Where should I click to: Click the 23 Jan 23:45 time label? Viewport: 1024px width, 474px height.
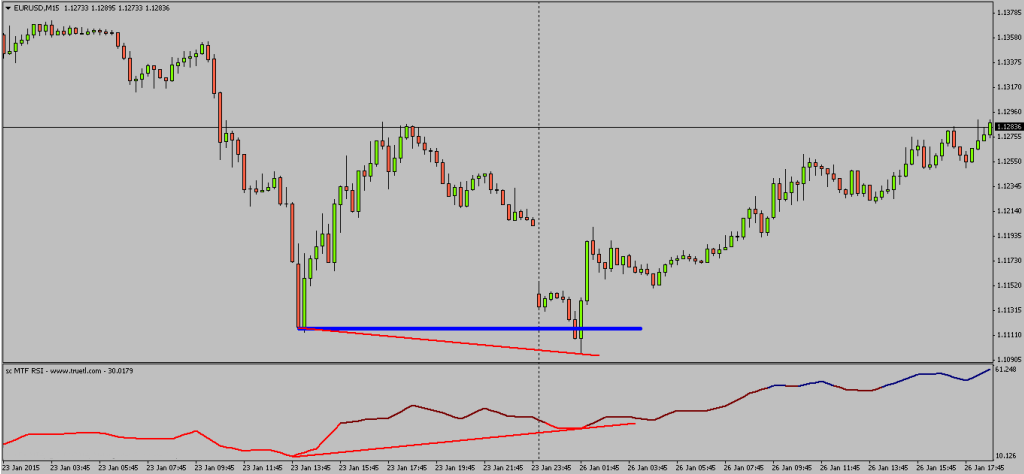coord(553,468)
